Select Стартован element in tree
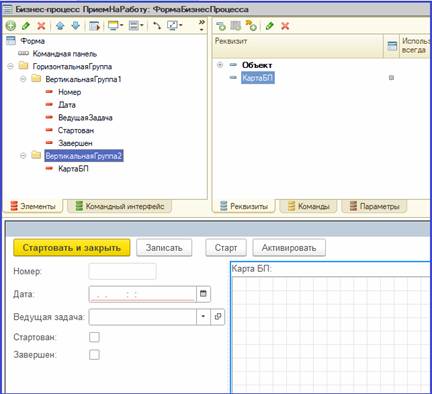This screenshot has height=394, width=432. (x=76, y=130)
